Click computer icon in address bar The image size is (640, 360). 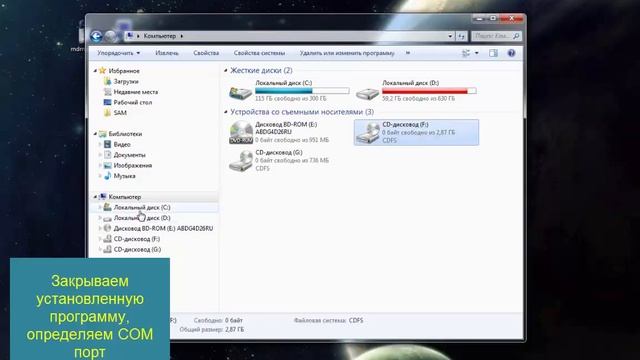click(x=130, y=36)
